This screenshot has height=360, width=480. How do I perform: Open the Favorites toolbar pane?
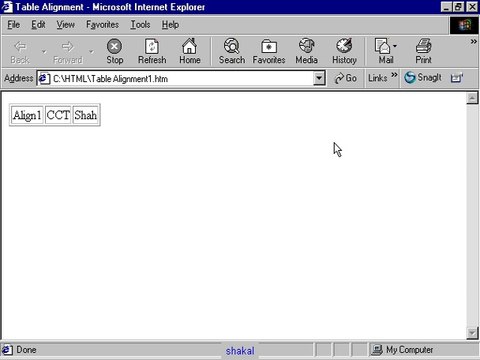pos(269,51)
